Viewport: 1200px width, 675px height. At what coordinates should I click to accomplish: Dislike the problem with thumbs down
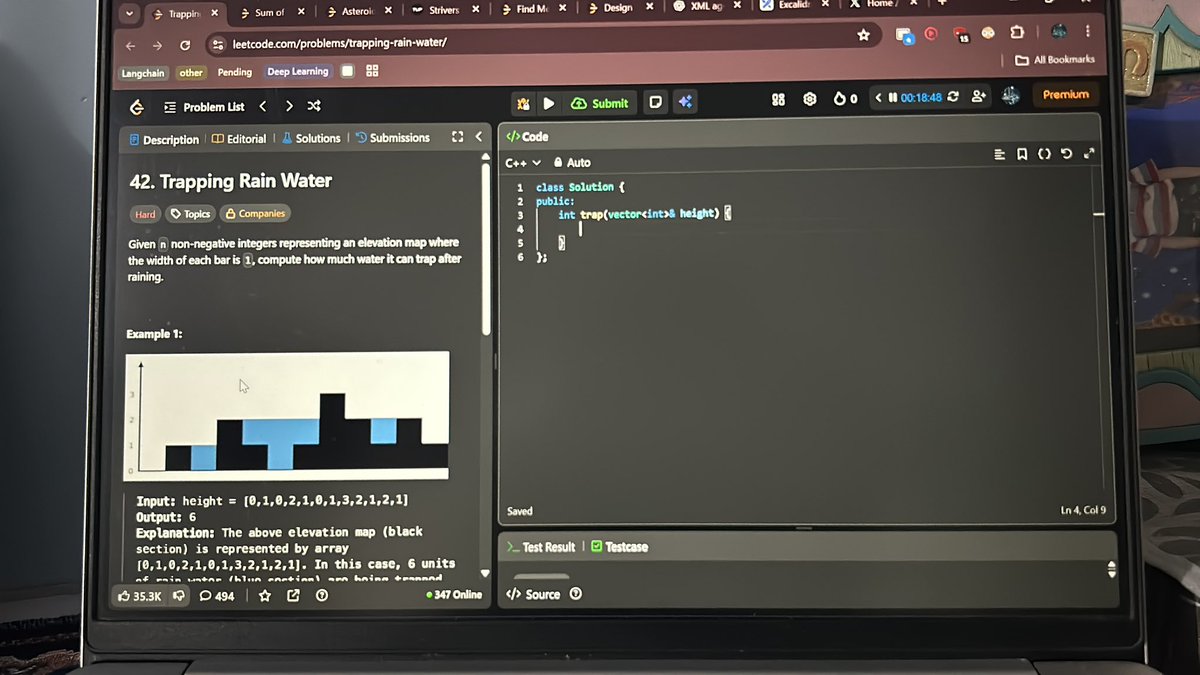[x=178, y=596]
